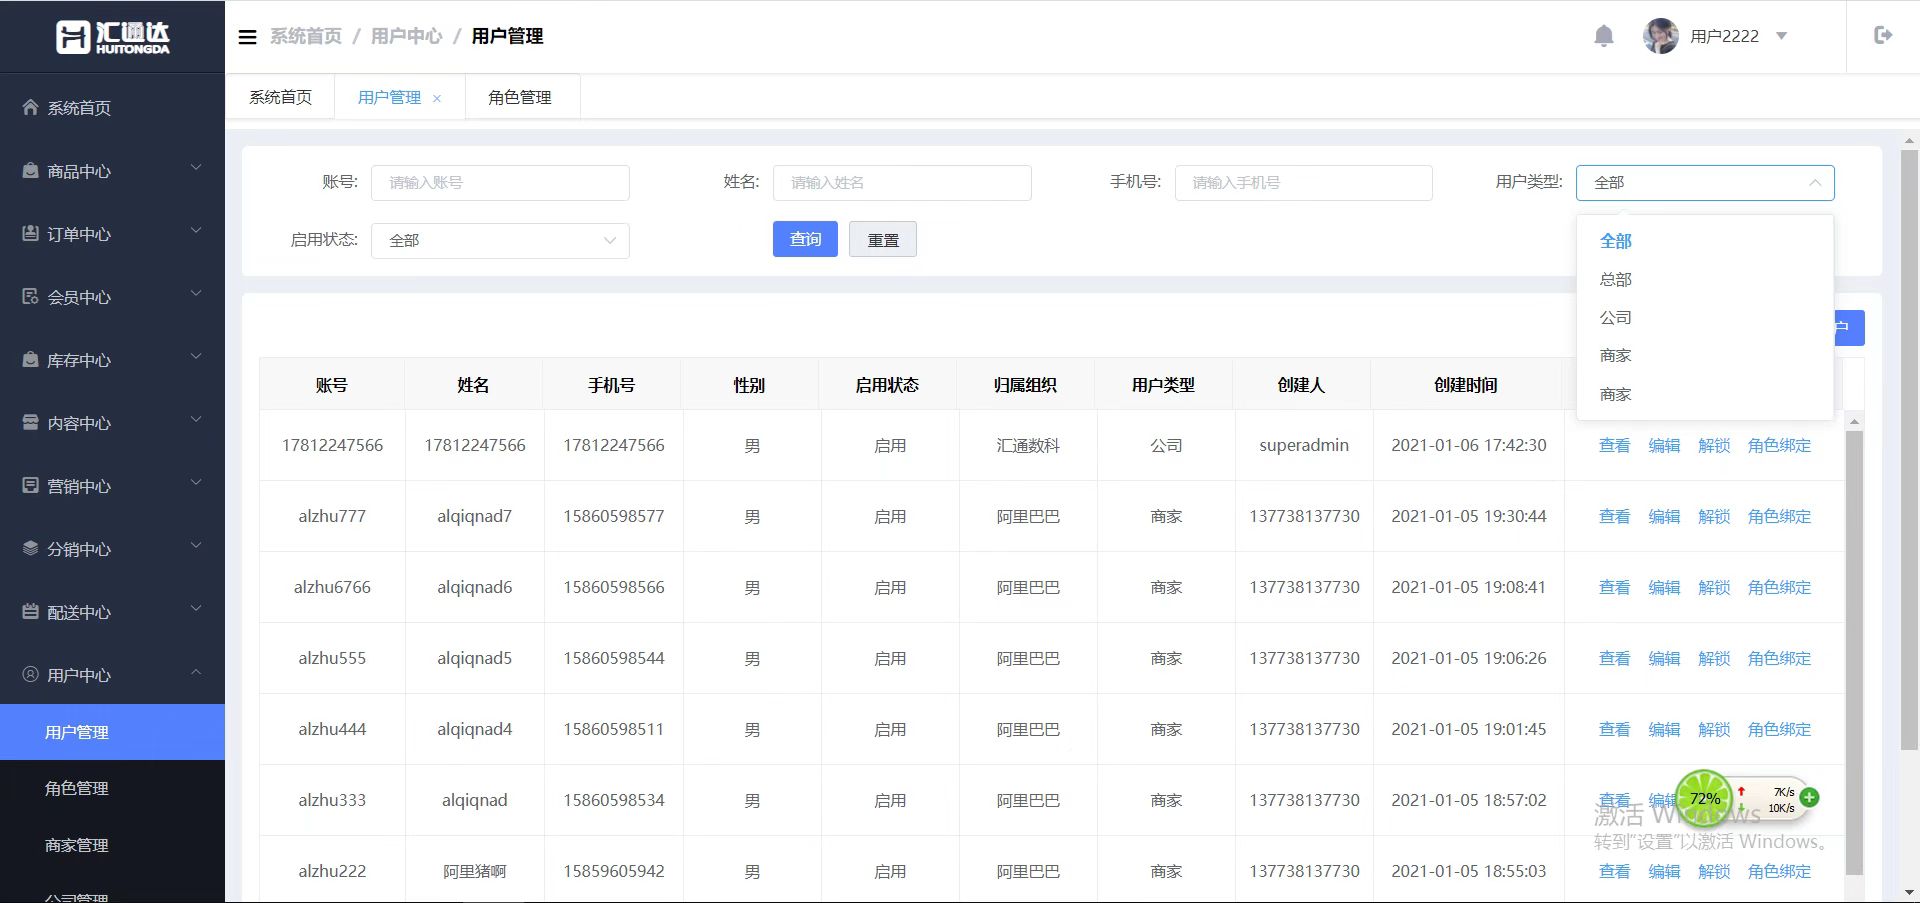Click 编辑 for account alzhu555
1920x903 pixels.
click(1664, 658)
